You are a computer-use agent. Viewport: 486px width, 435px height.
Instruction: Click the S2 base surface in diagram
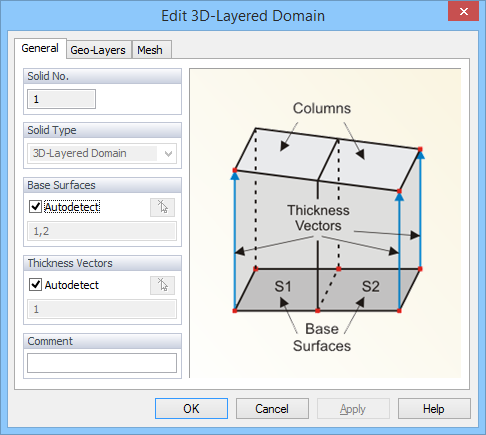[x=370, y=286]
